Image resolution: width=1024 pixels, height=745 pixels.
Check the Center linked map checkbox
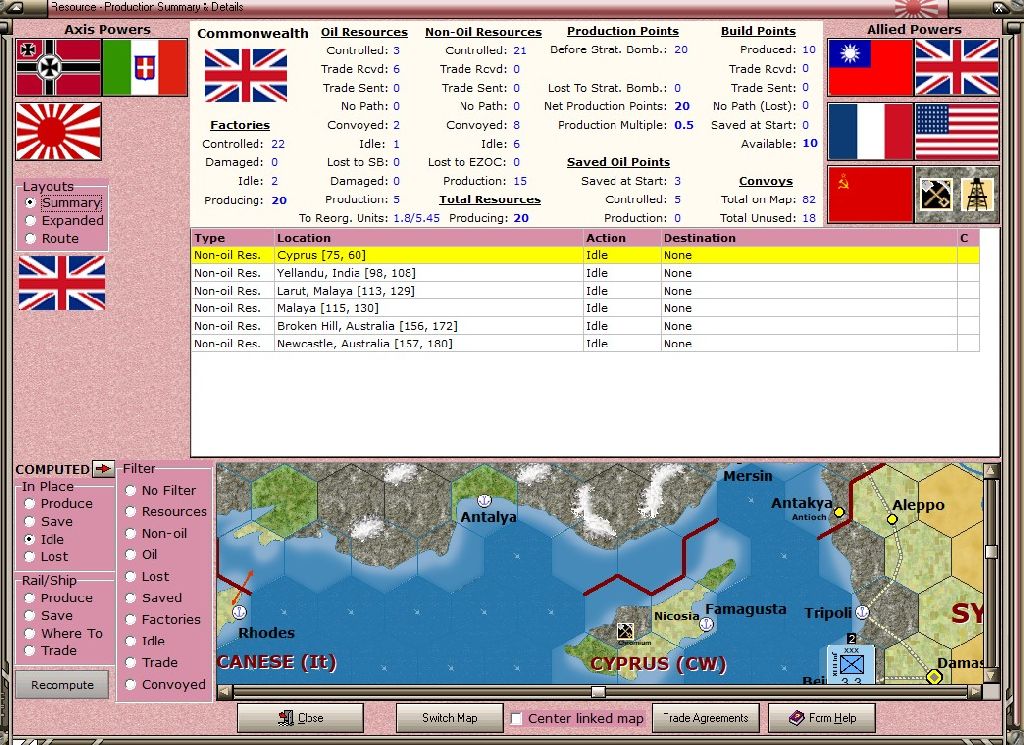(516, 718)
